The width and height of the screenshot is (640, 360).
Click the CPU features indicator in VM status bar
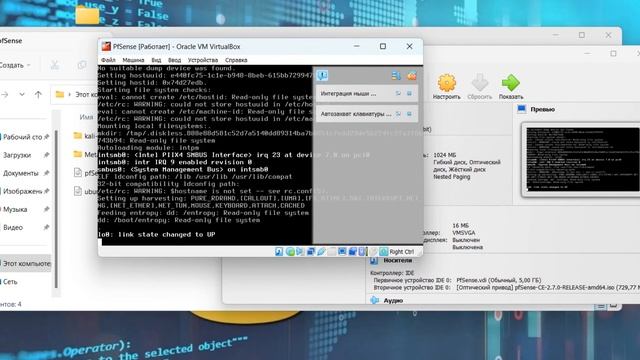click(362, 251)
